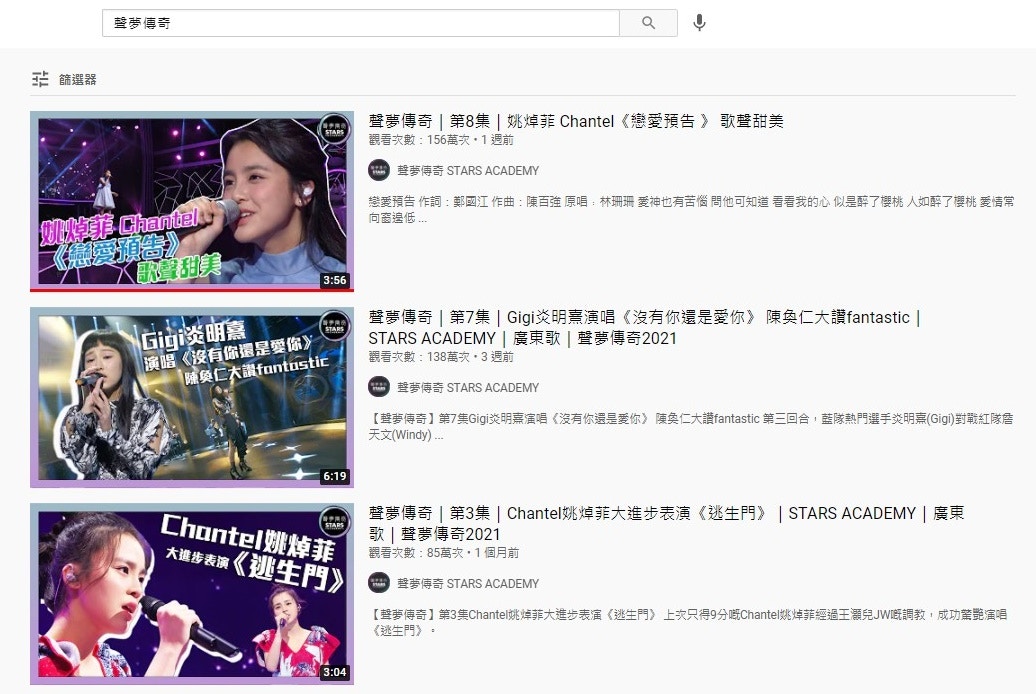This screenshot has height=694, width=1036.
Task: Visit 聲夢傳奇 STARS ACADEMY channel under third video
Action: (468, 584)
